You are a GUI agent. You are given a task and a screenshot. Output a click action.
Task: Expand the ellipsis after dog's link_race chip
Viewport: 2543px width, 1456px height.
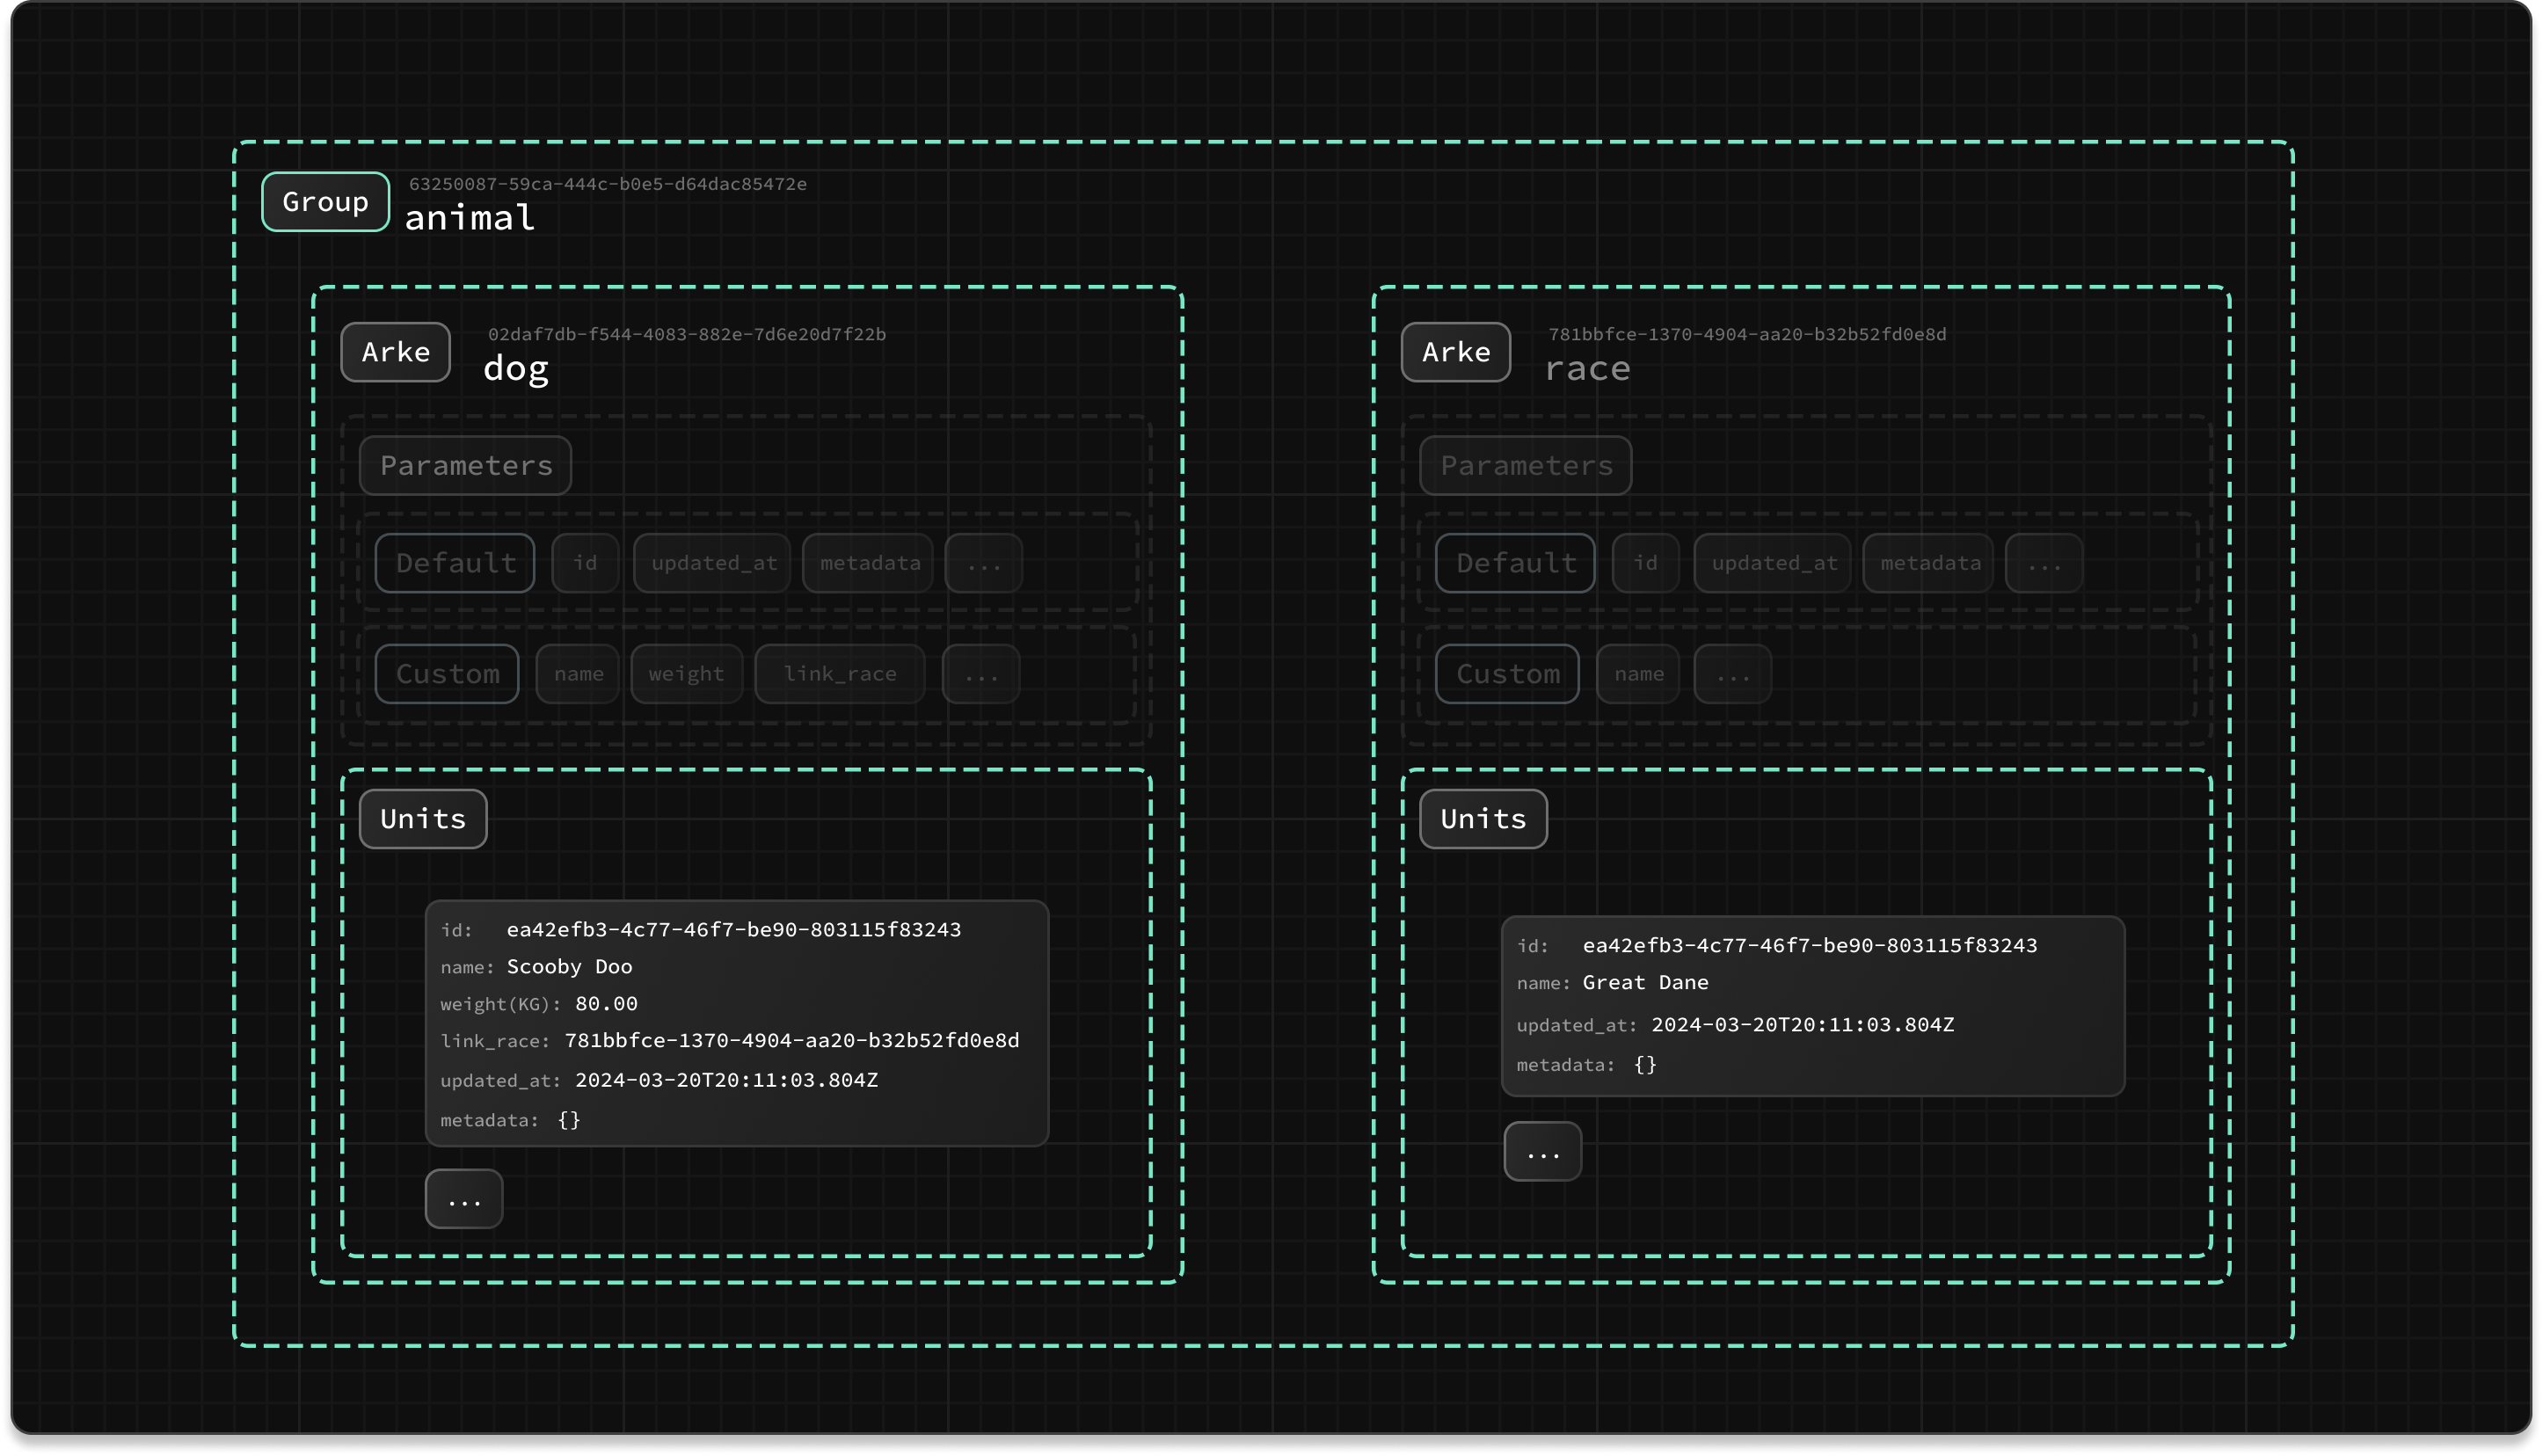point(981,674)
